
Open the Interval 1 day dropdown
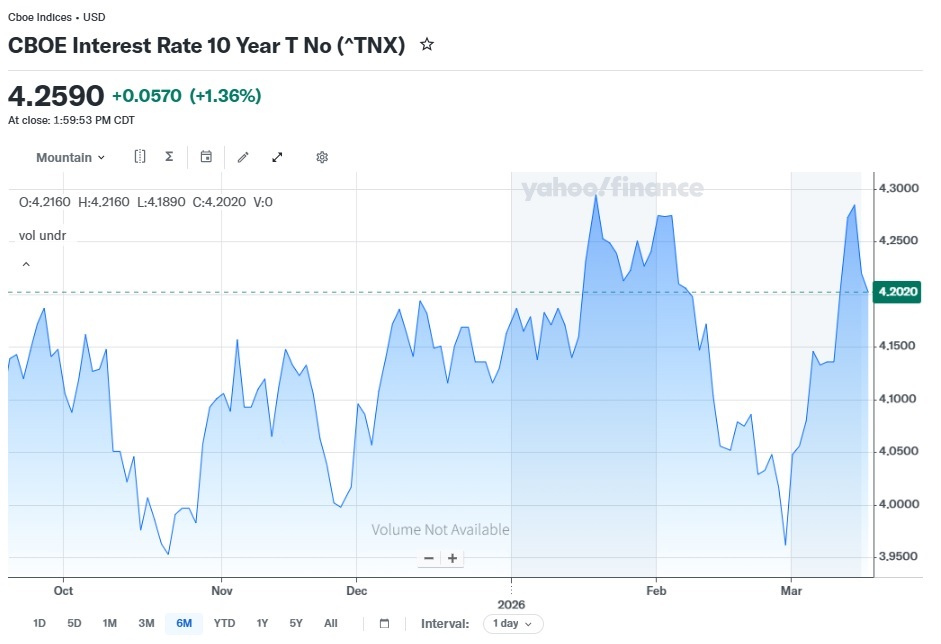click(x=513, y=624)
